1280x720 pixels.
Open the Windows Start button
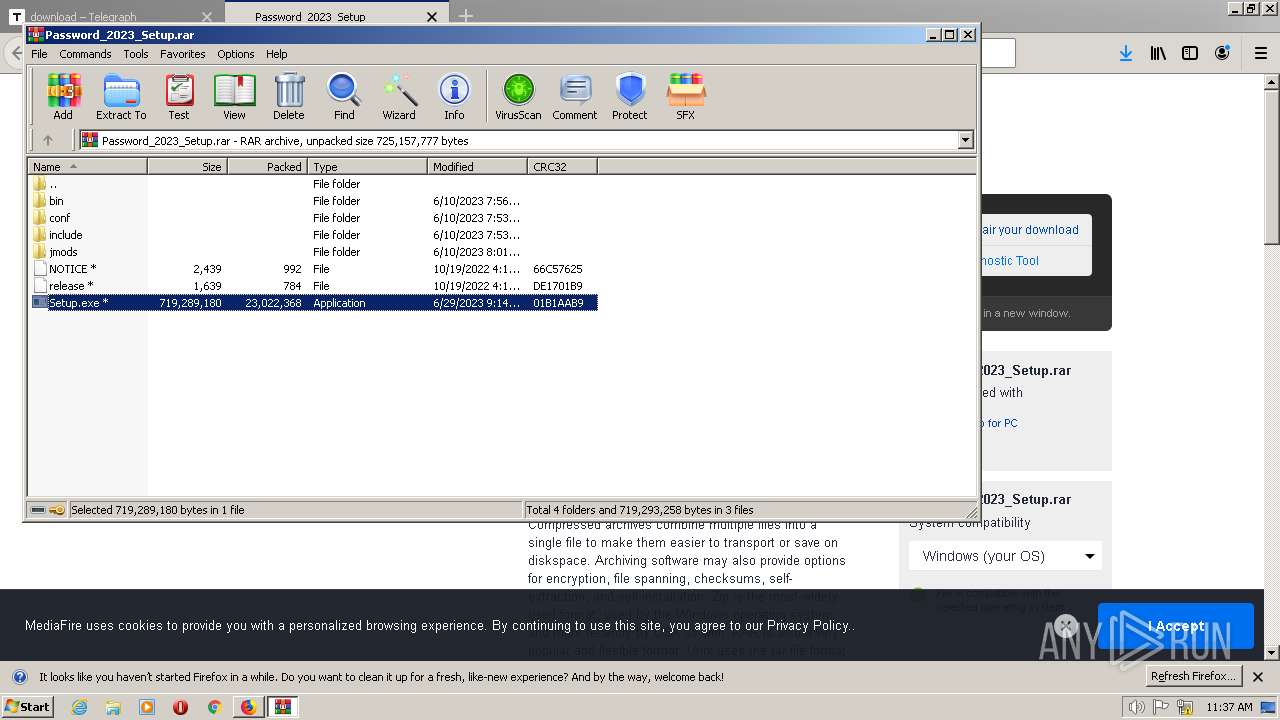click(x=29, y=706)
